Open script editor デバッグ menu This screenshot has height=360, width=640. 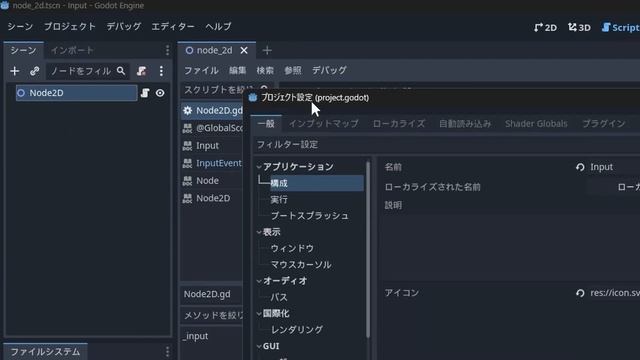329,70
